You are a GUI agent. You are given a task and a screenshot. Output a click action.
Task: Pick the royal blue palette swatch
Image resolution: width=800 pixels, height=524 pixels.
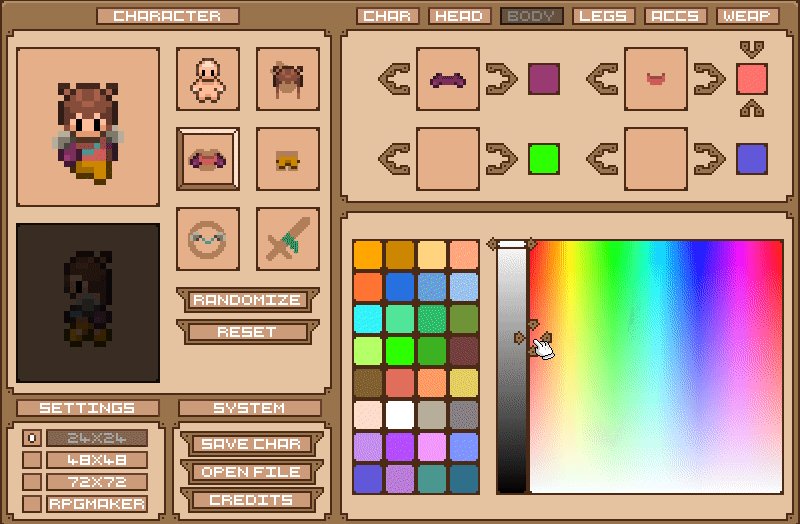[x=399, y=287]
